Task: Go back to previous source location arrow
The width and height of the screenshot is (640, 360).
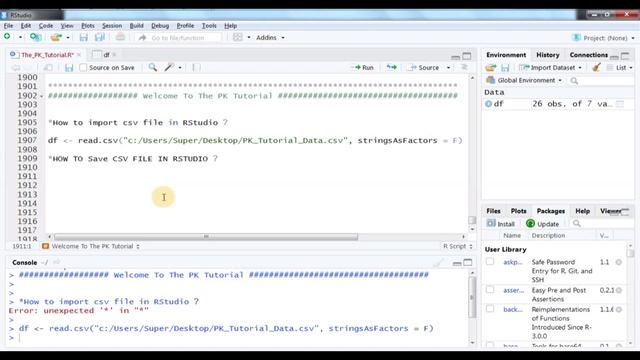Action: point(16,68)
